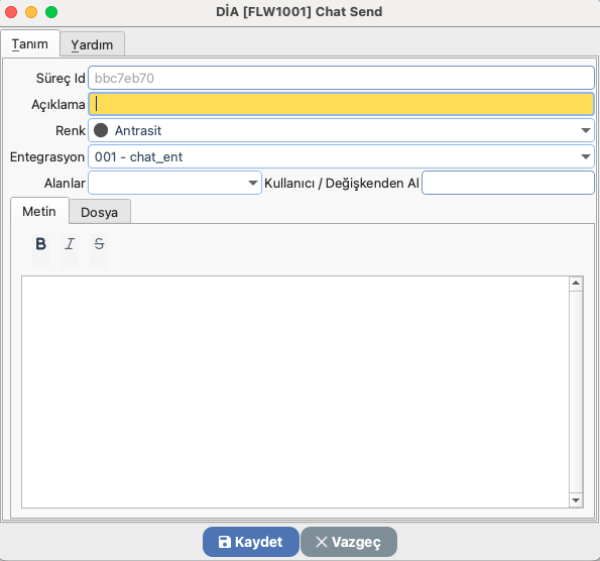Open the Alanlar combo box
Viewport: 600px width, 561px height.
253,183
